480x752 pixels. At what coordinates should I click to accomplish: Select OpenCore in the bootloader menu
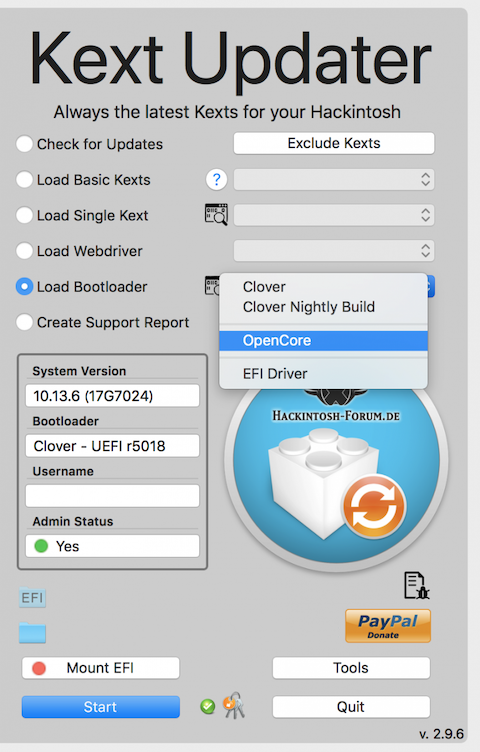point(323,341)
